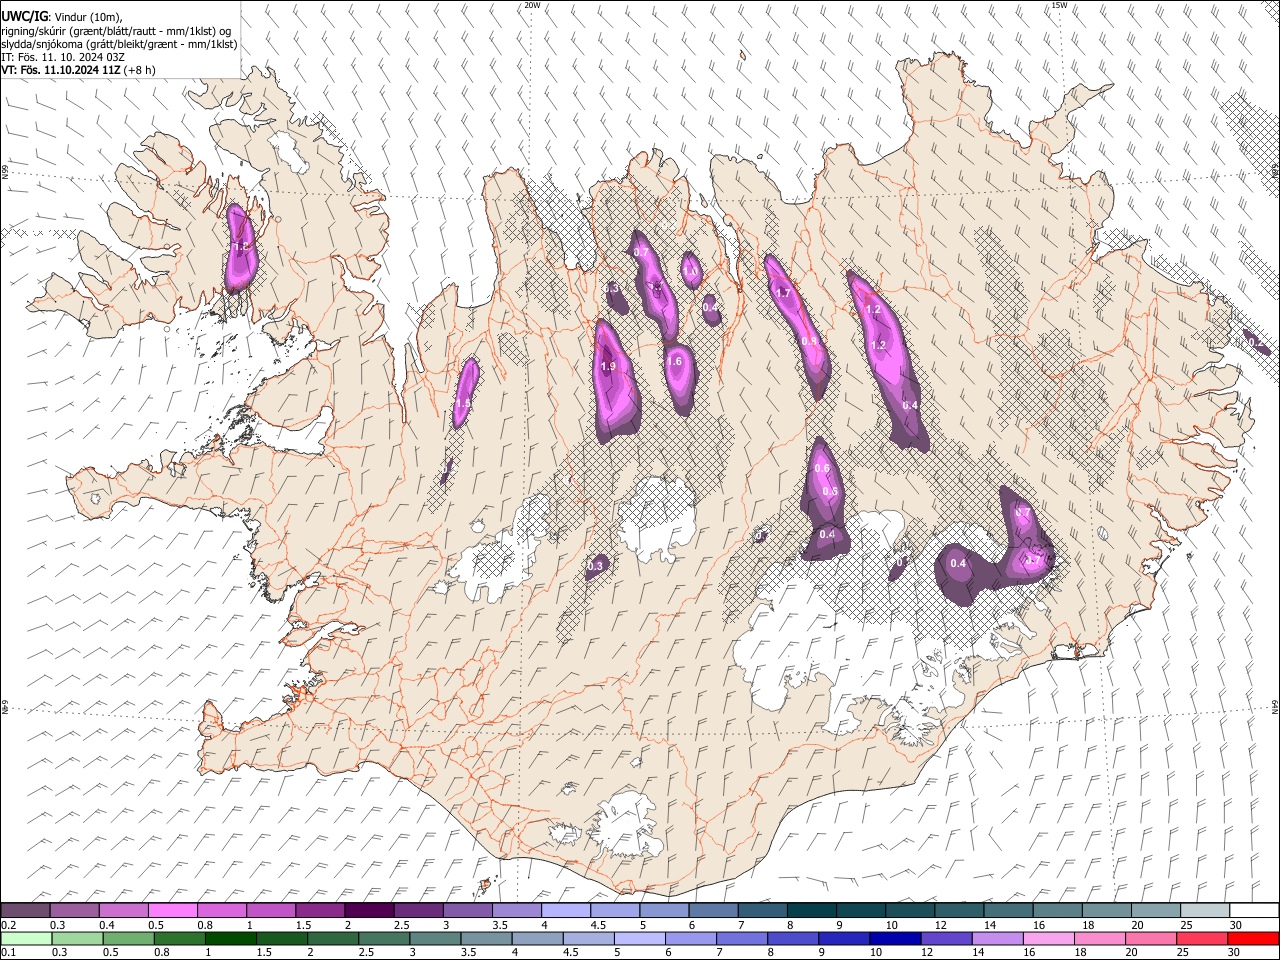Click the lower grey-blue swatch starting at 4
The image size is (1280, 960).
(537, 938)
